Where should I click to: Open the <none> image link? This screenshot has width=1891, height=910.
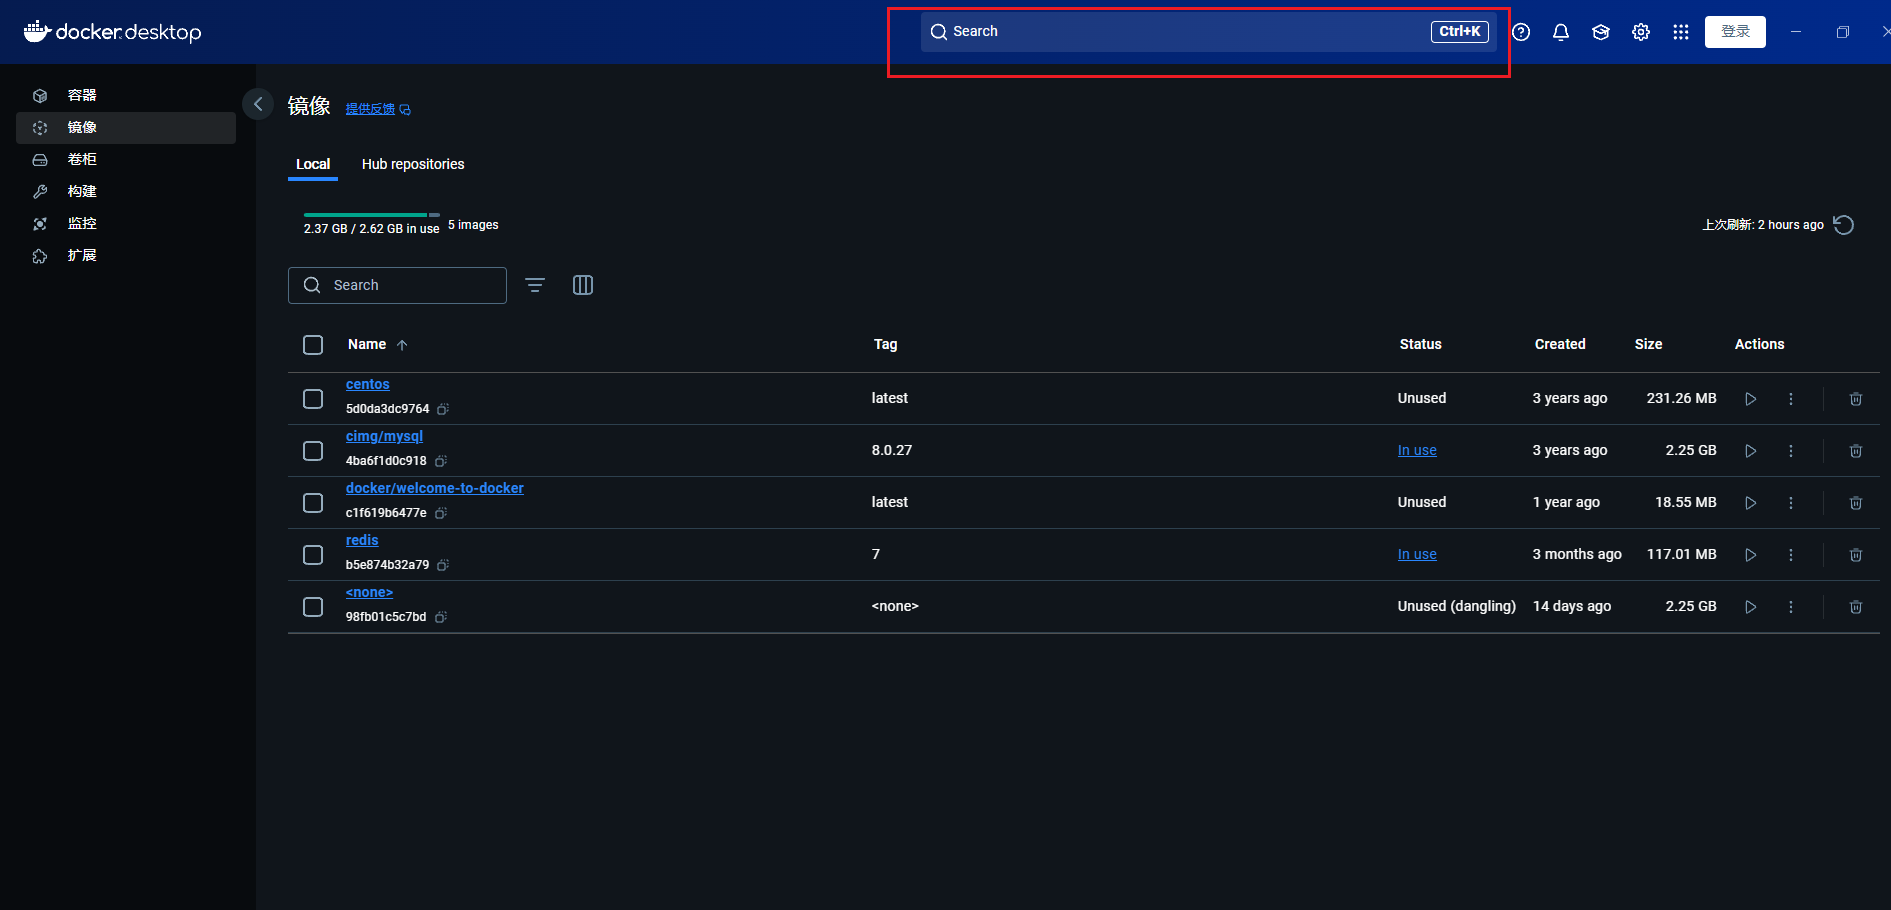point(369,592)
